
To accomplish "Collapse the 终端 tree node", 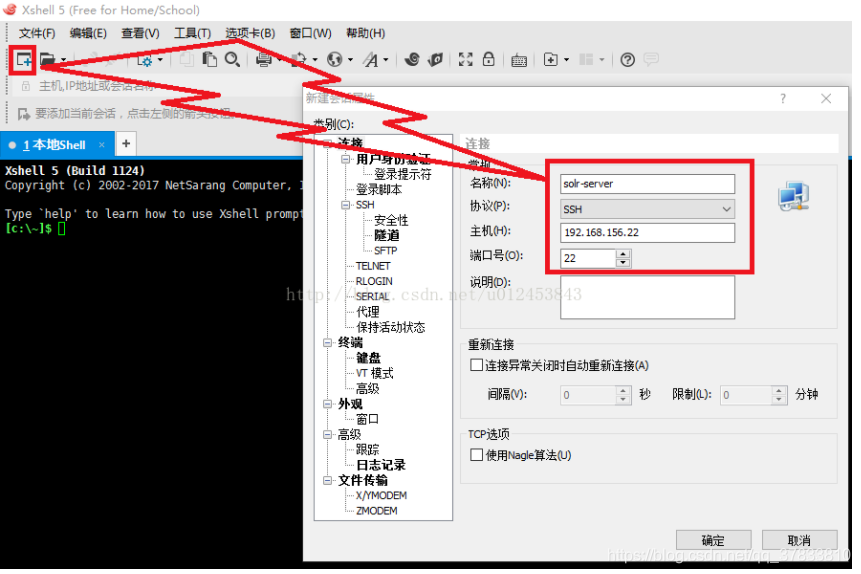I will (x=328, y=343).
